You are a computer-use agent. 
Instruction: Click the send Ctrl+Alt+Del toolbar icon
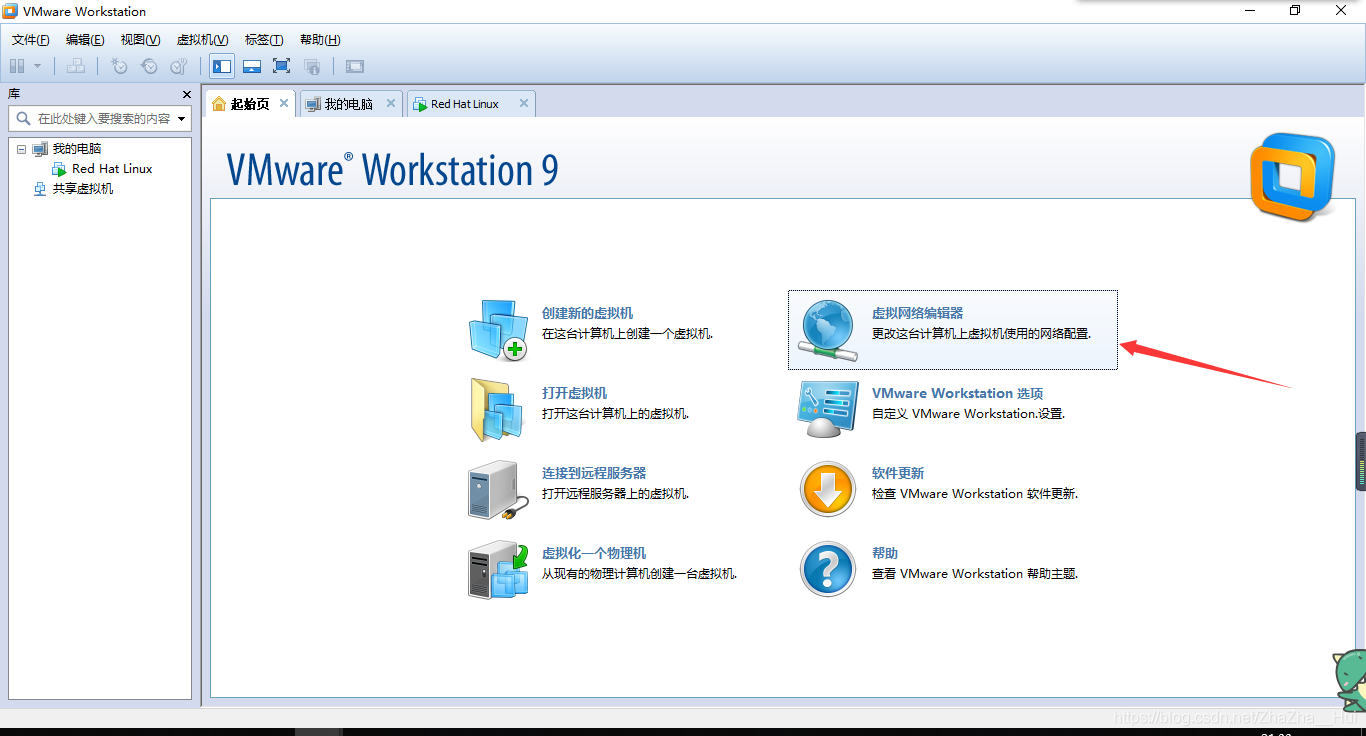[x=75, y=66]
